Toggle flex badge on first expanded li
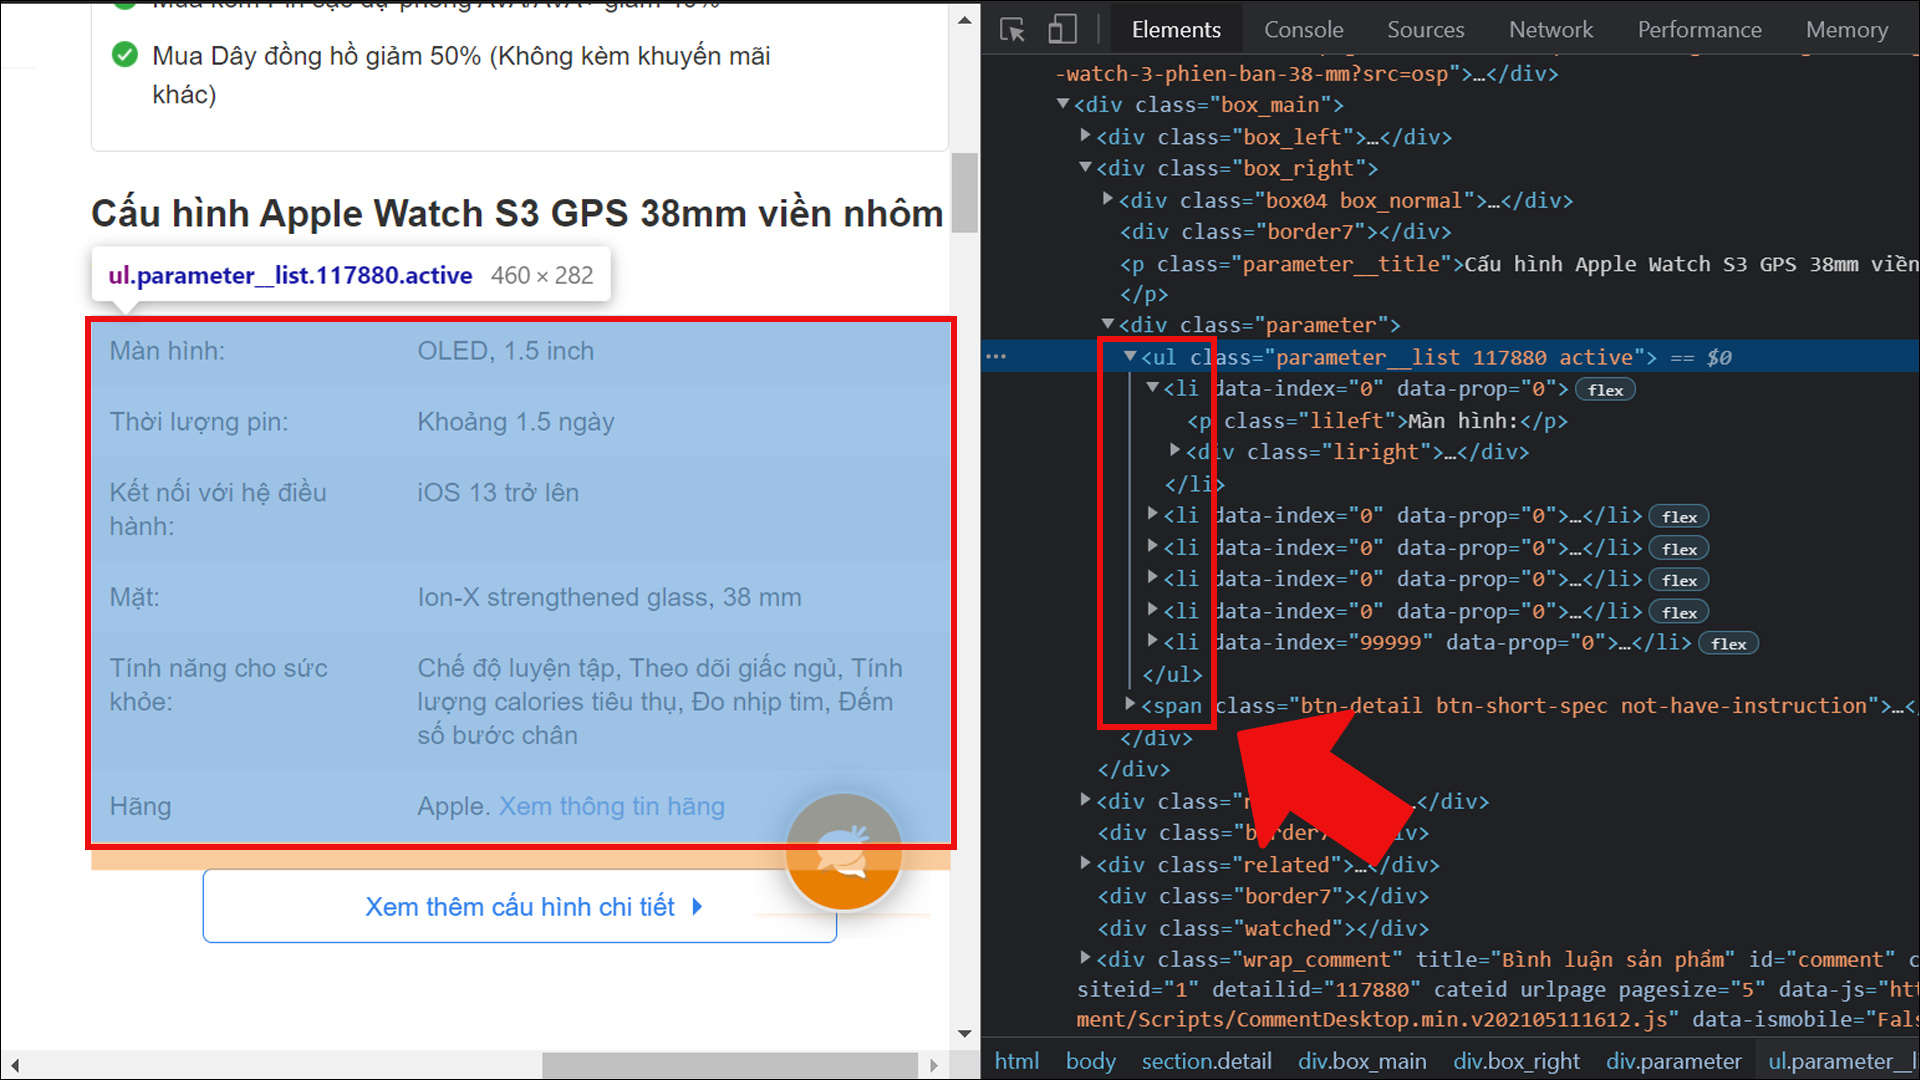Image resolution: width=1920 pixels, height=1080 pixels. click(1605, 389)
